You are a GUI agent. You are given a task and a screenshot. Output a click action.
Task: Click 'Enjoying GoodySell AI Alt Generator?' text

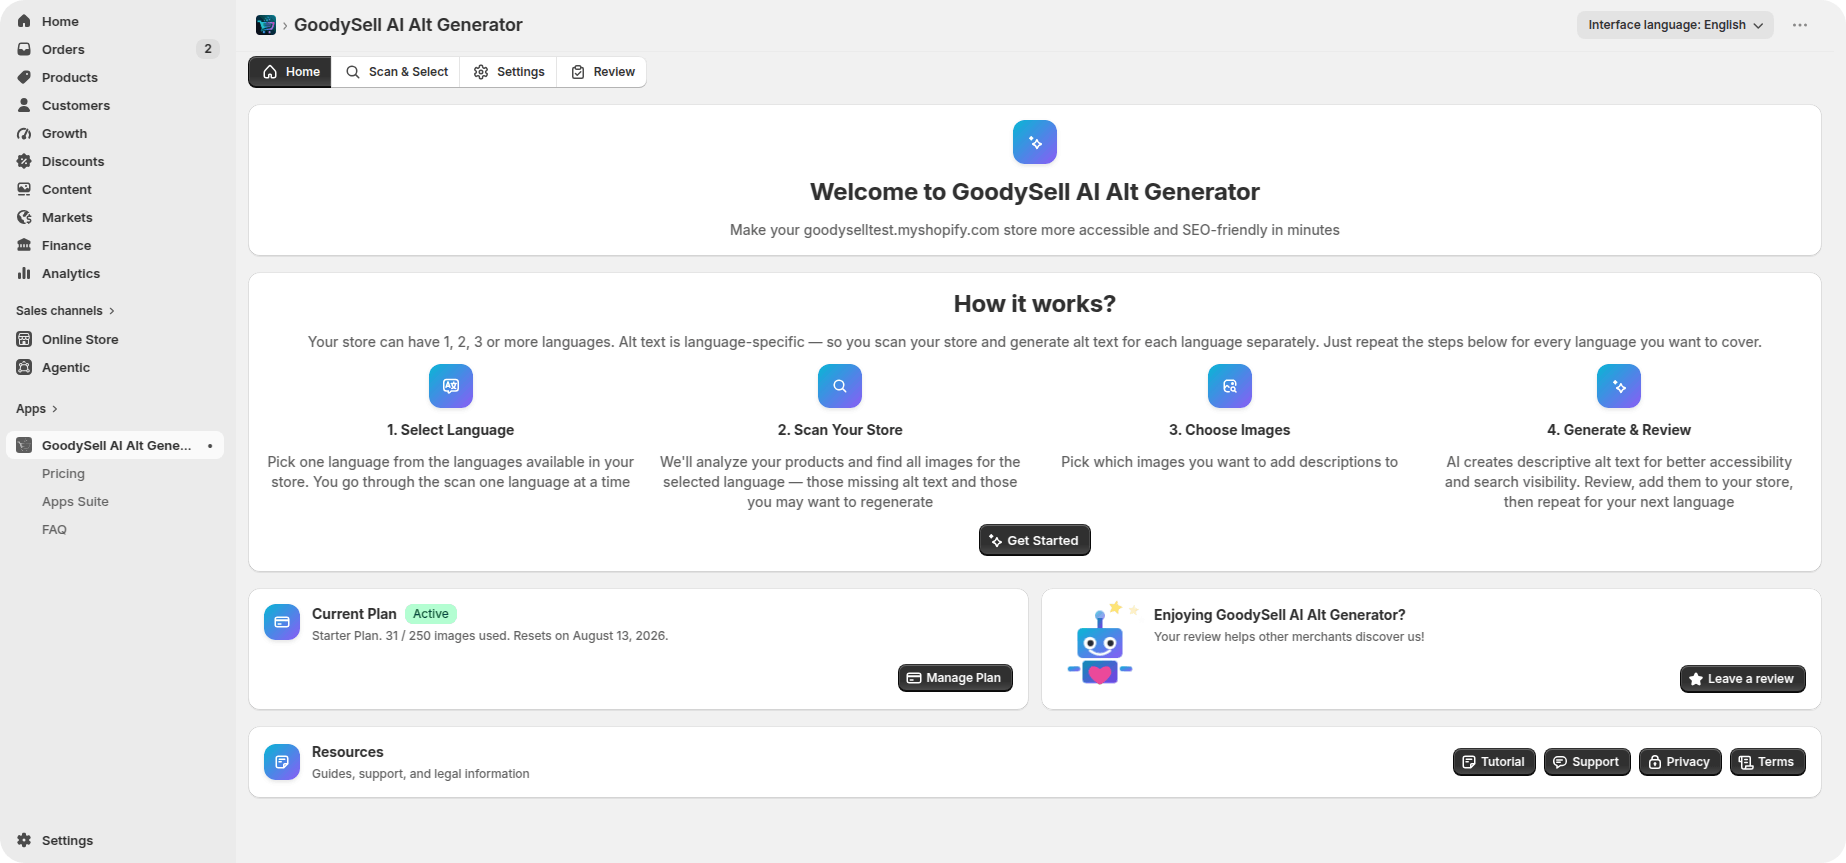click(x=1280, y=615)
